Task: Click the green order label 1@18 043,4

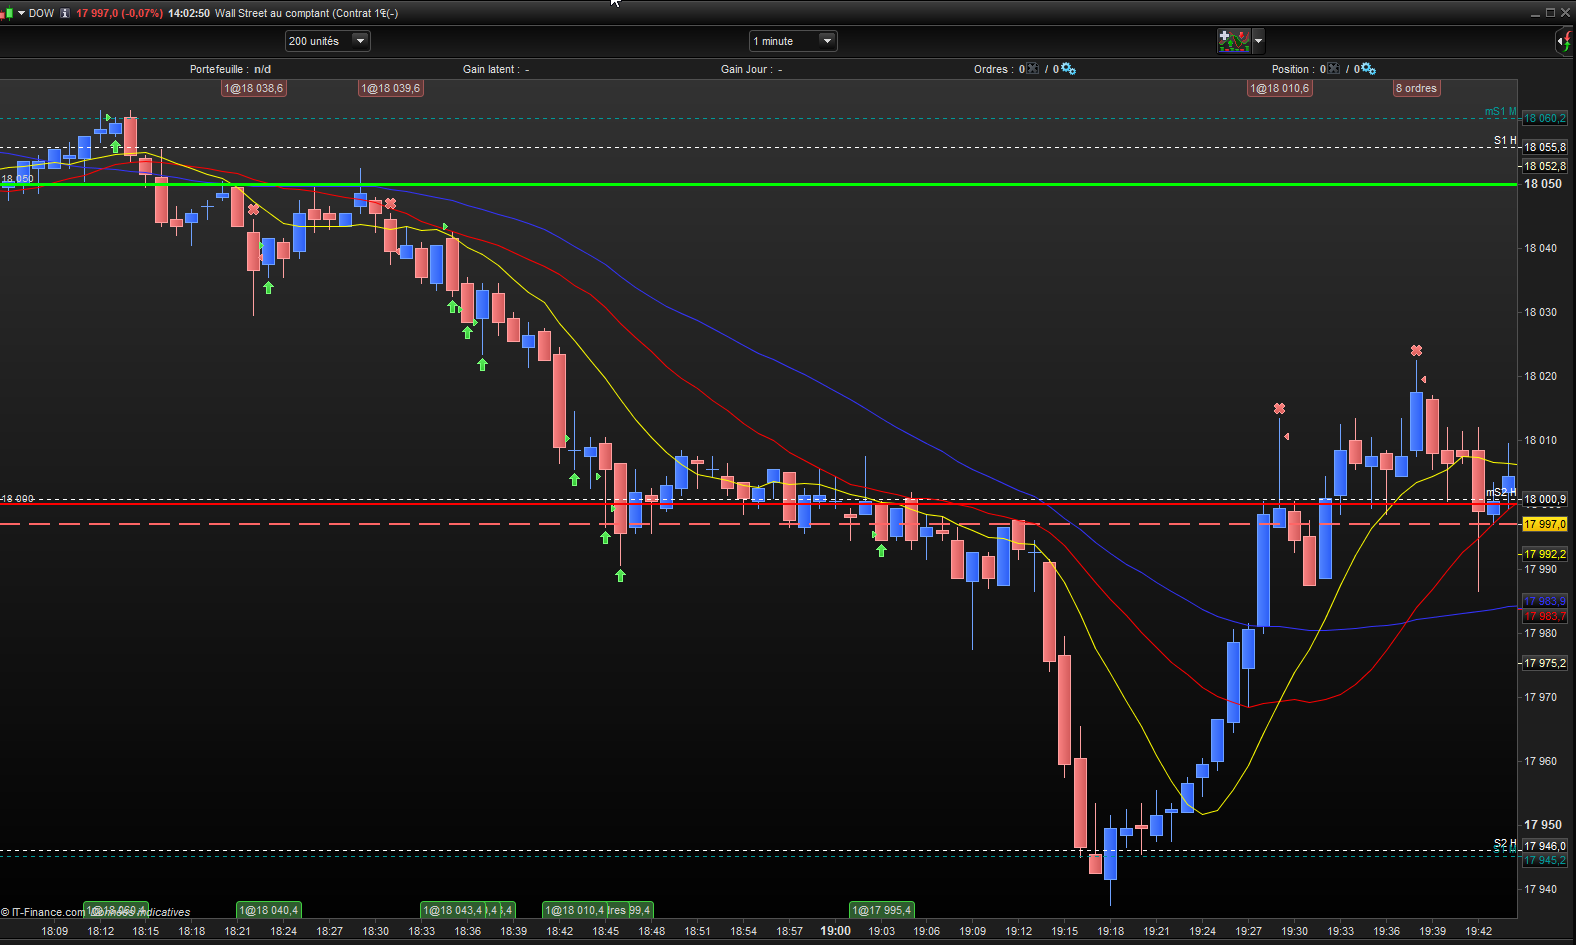Action: pos(453,910)
